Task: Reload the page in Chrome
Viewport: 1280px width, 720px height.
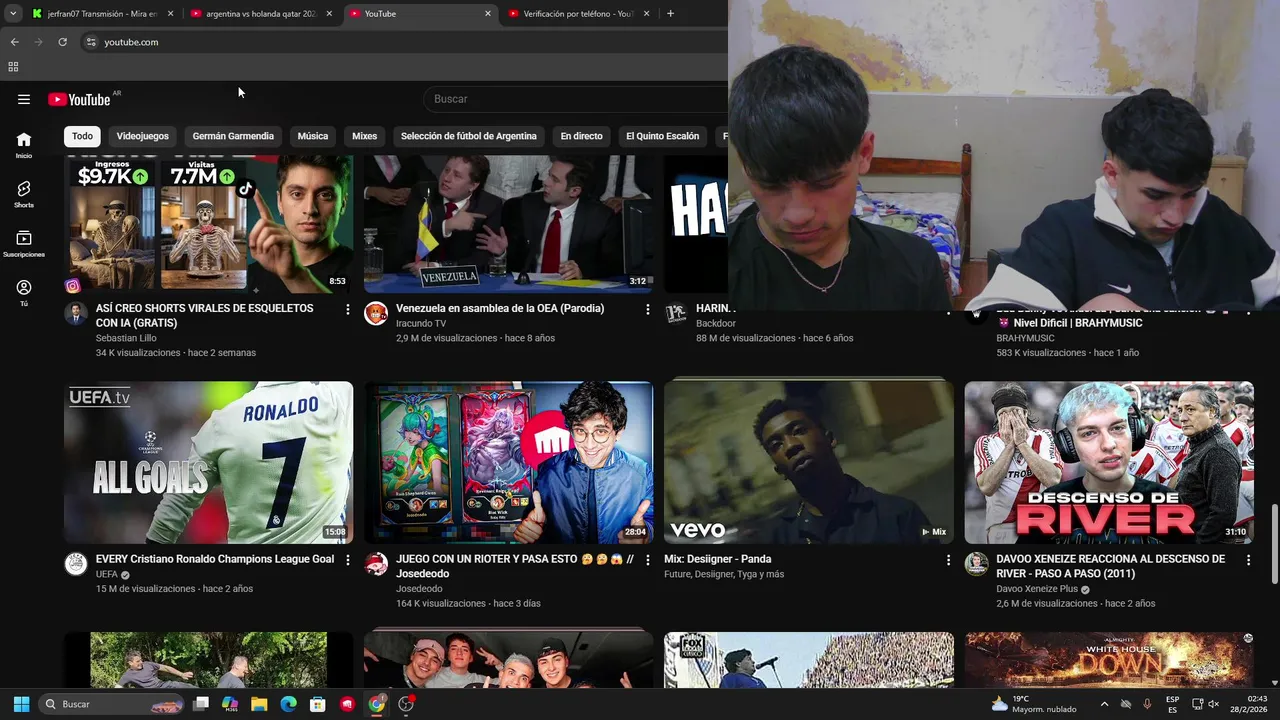Action: click(x=62, y=42)
